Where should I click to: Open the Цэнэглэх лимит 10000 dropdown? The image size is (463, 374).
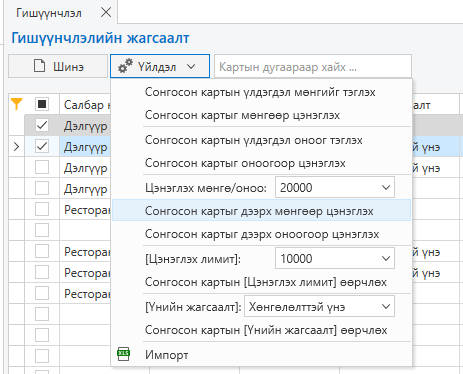click(386, 258)
